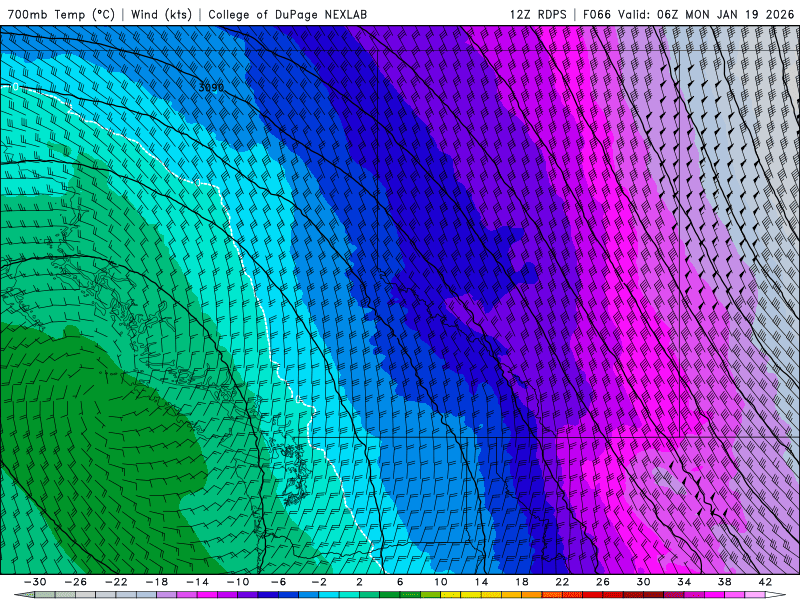Click the '-26' colorbar value
The image size is (800, 600).
(76, 582)
